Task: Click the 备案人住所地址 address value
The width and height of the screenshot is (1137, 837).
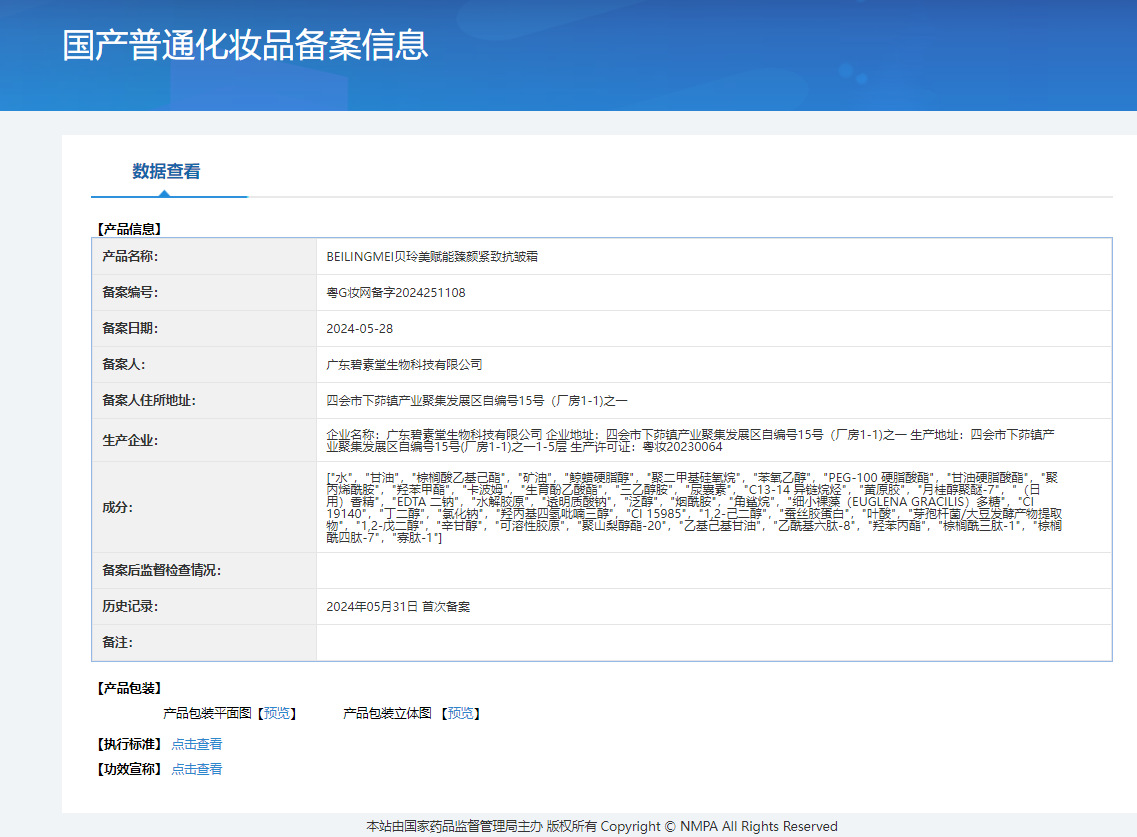Action: click(477, 401)
